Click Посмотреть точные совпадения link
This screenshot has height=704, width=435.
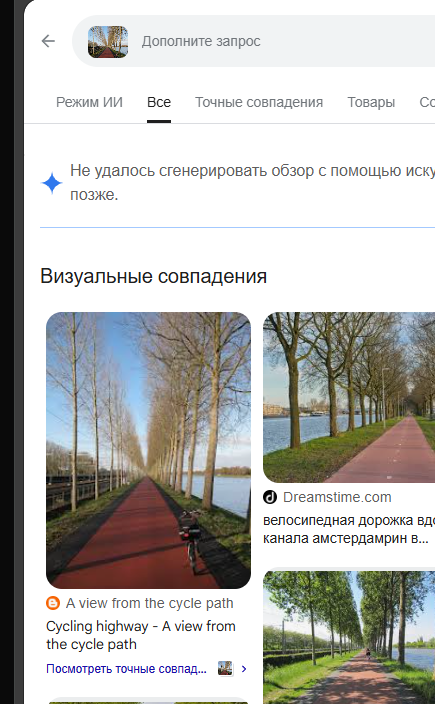(127, 669)
